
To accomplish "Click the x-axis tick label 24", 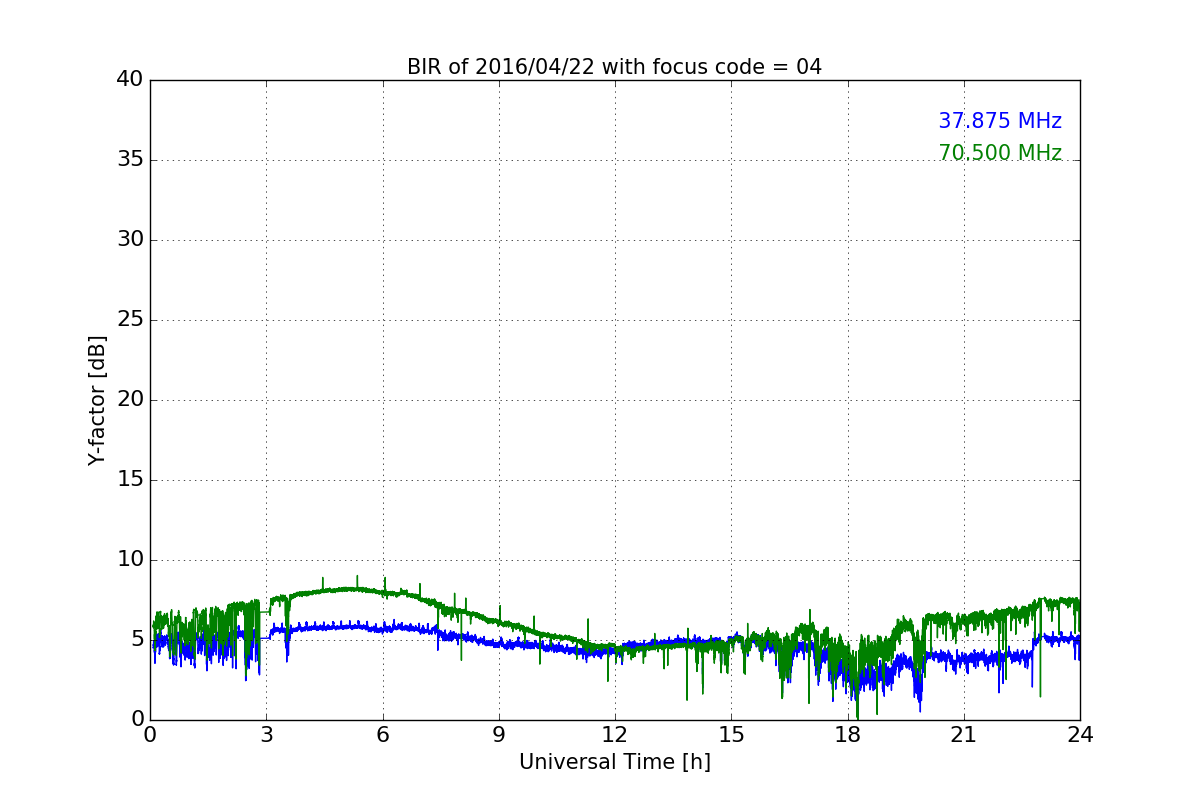I will coord(1080,735).
